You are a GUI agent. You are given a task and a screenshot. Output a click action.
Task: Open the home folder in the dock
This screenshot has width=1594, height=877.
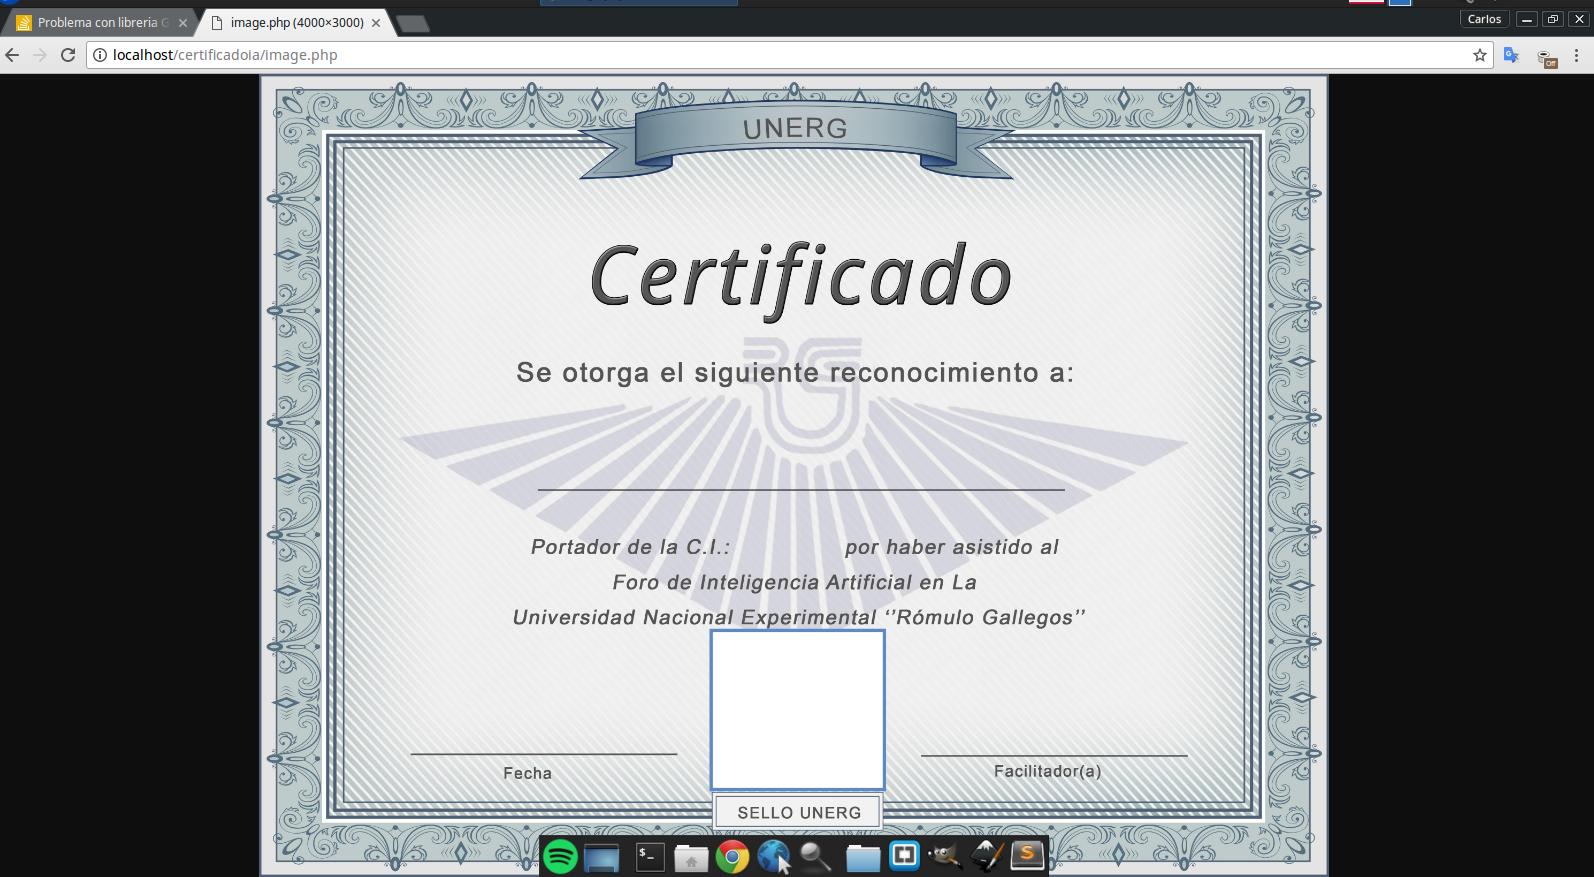(x=690, y=858)
